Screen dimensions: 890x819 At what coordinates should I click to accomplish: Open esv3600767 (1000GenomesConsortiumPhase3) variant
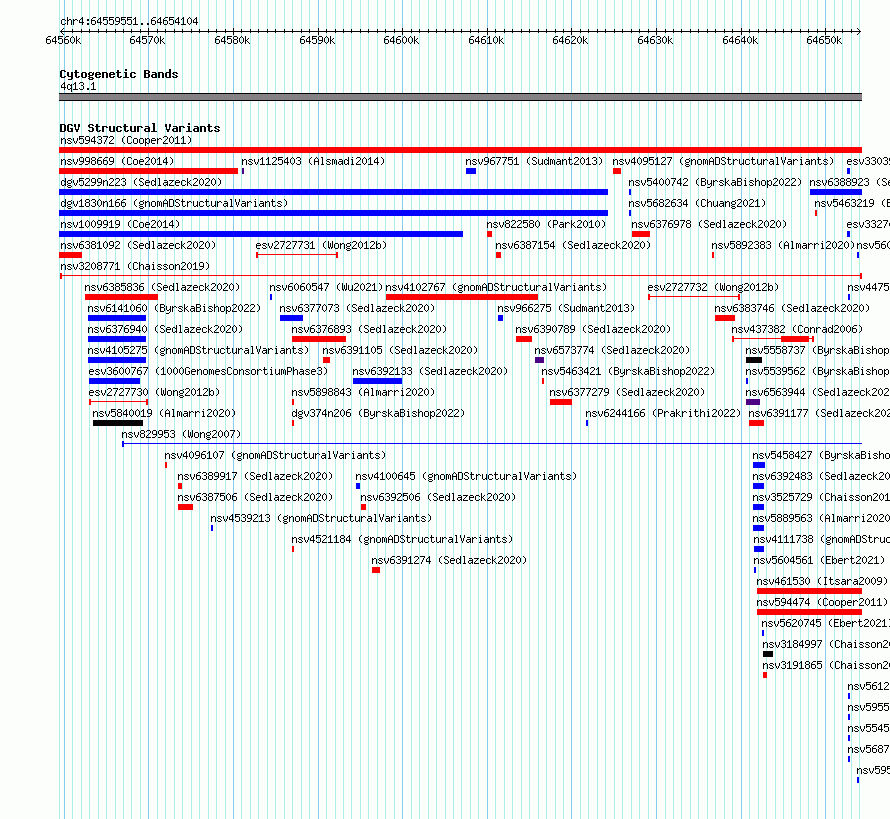coord(208,371)
